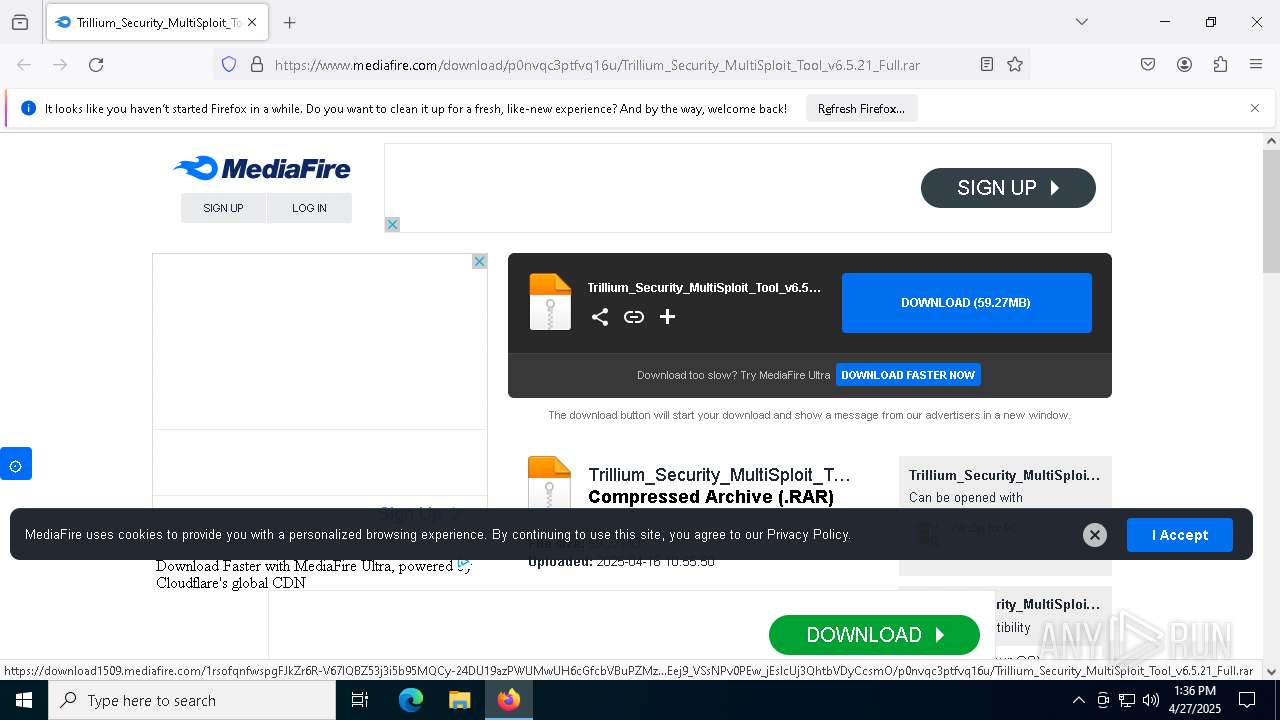This screenshot has width=1280, height=720.
Task: Go back to the previous page
Action: point(24,64)
